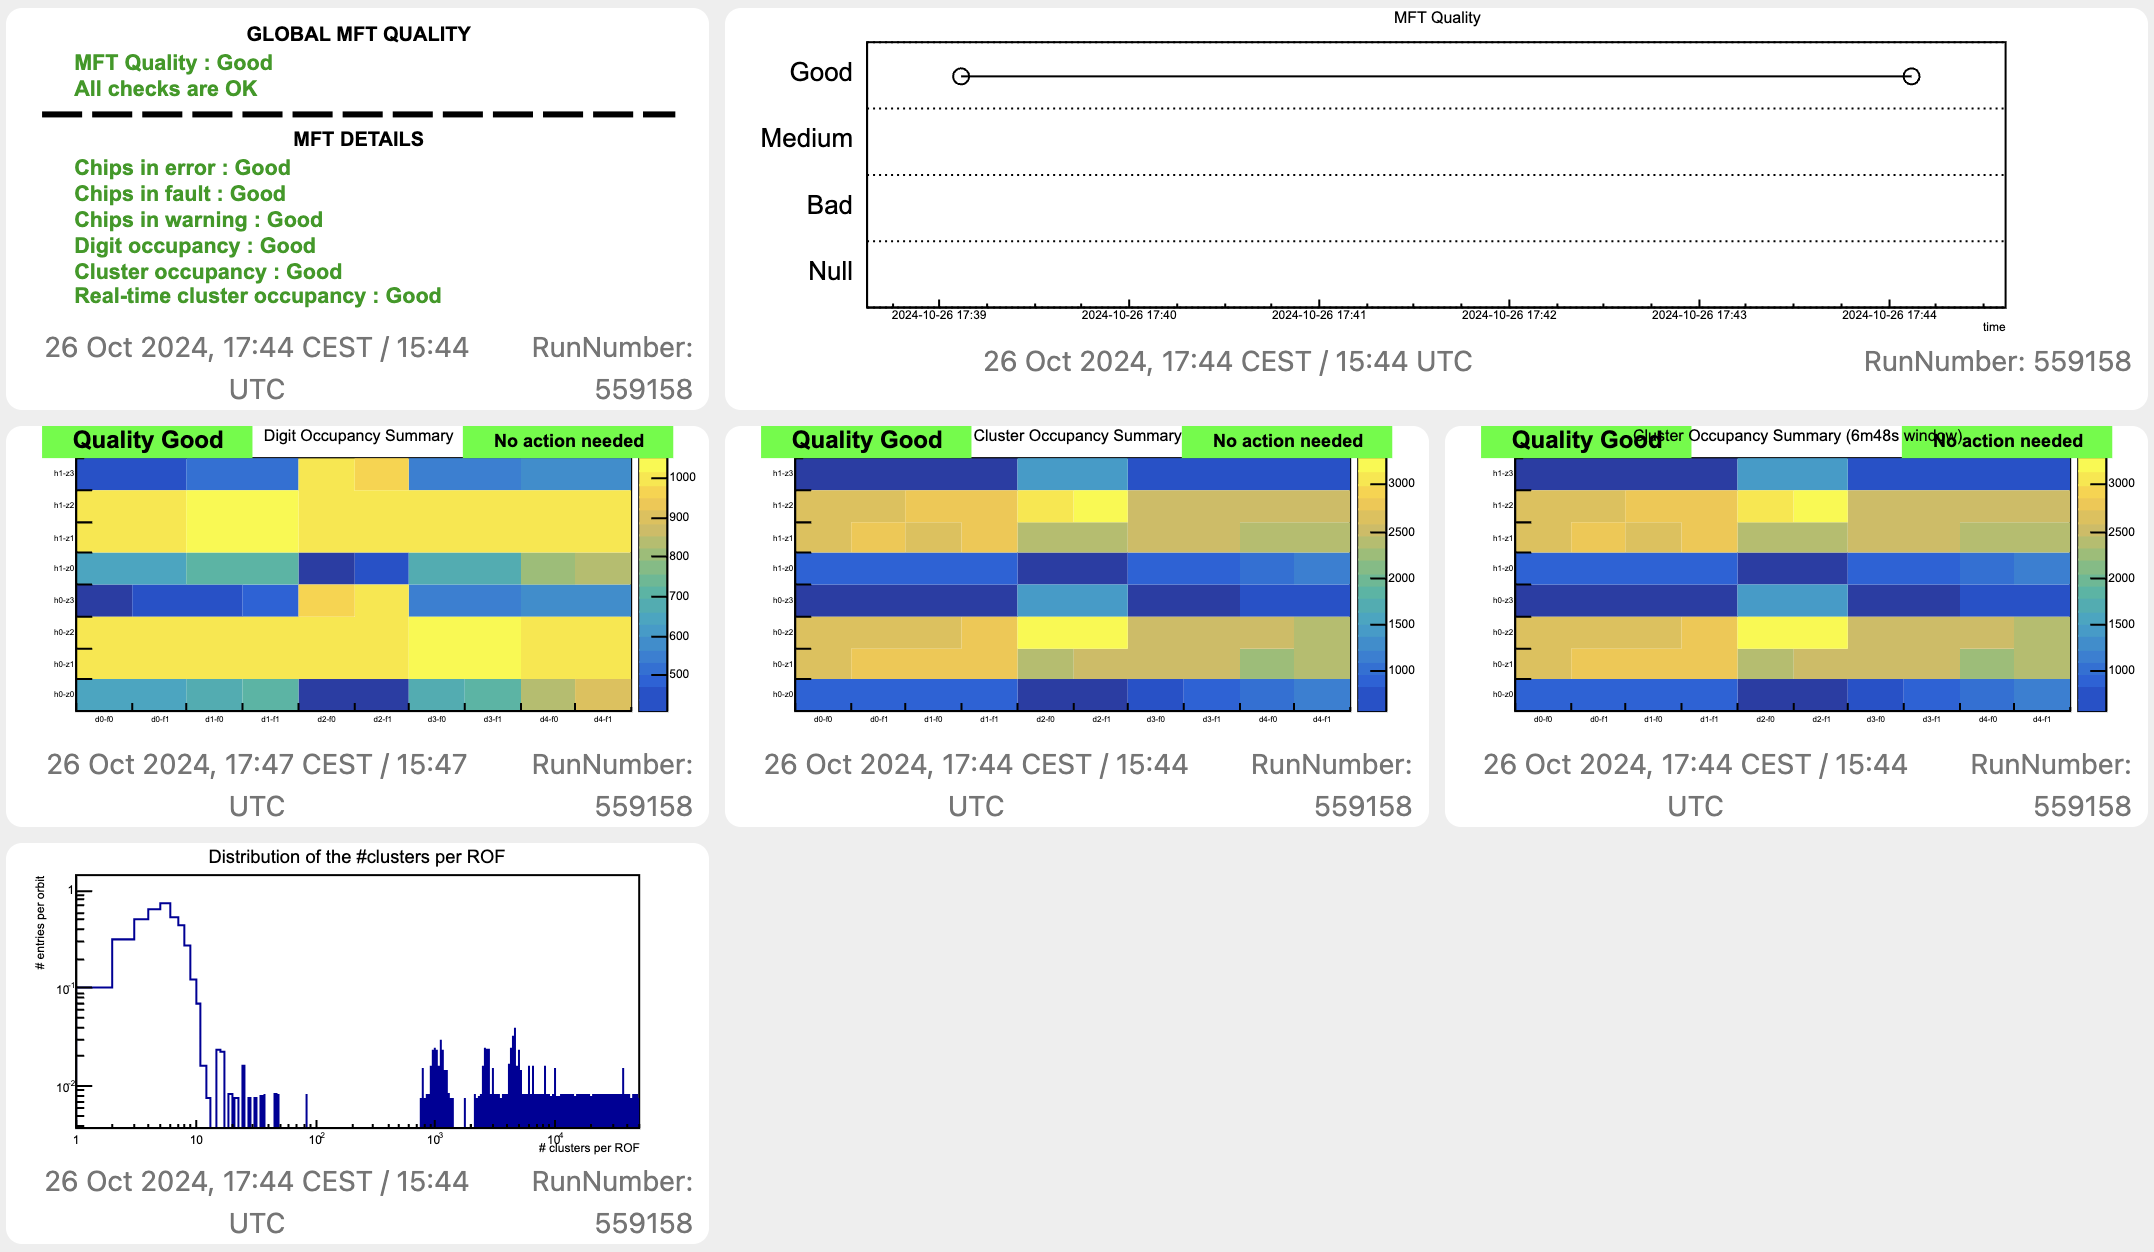Screen dimensions: 2154x1252
Task: Click the 'Cluster Occupancy Summary' plot title
Action: point(1077,436)
